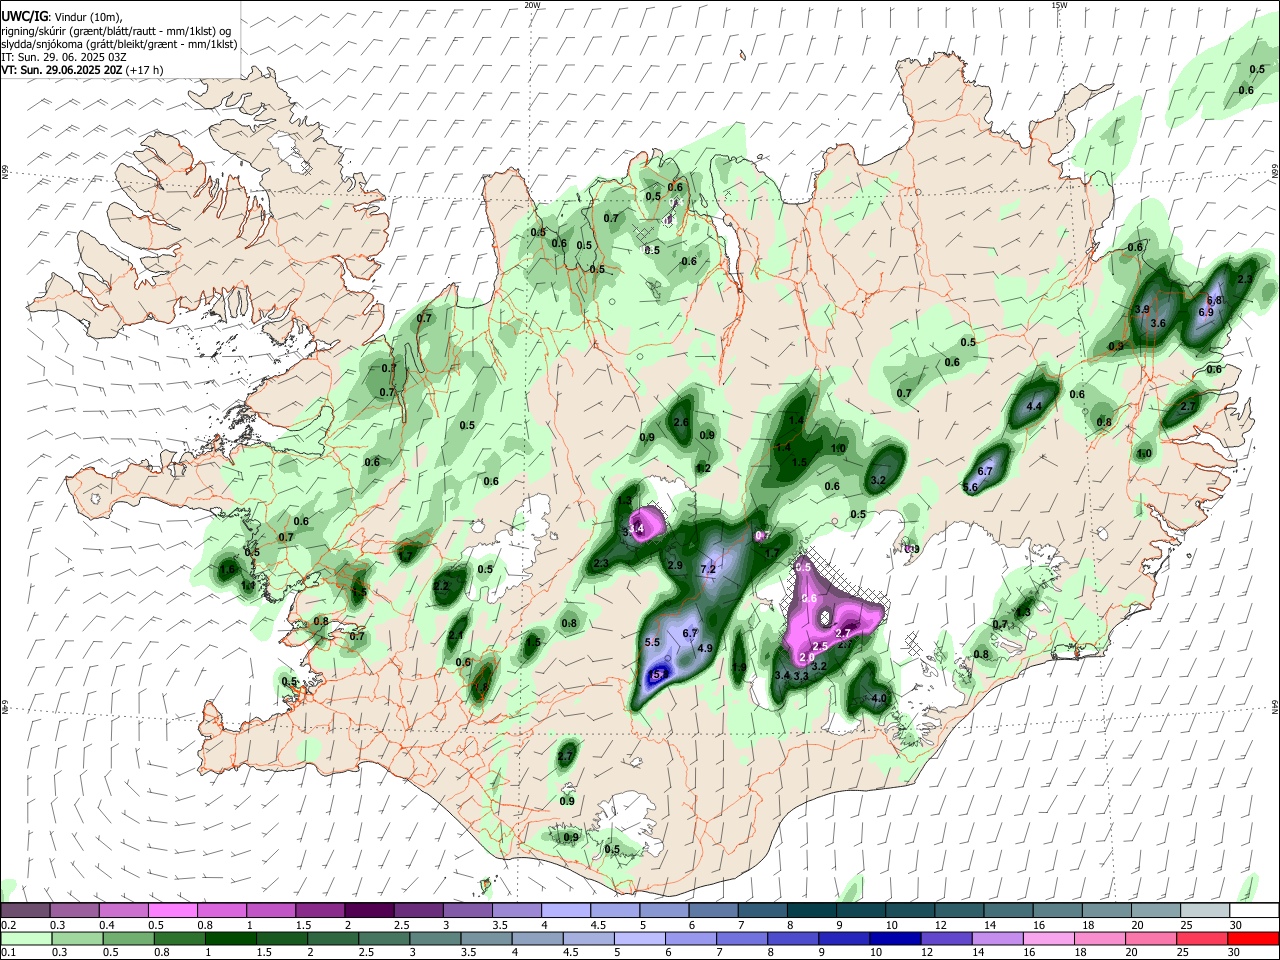Click the 5.6 precipitation value on the map
1280x960 pixels.
pos(969,487)
